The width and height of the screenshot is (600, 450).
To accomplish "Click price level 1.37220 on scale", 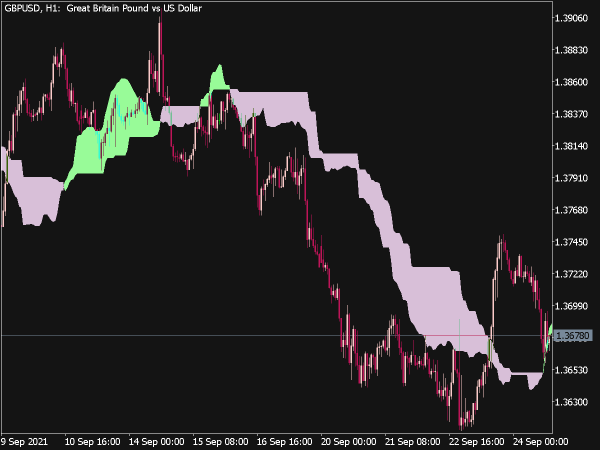I will 571,274.
